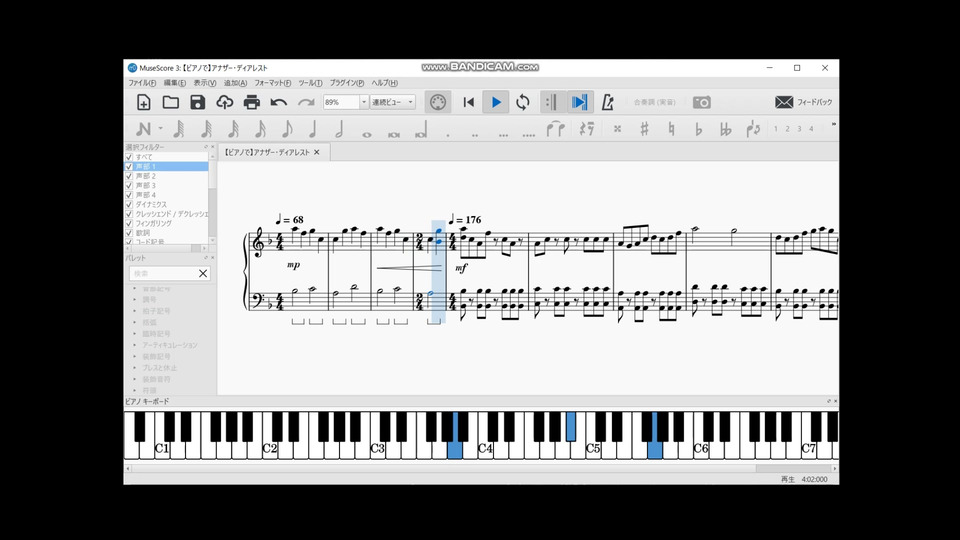Open the 追加(A) menu
The width and height of the screenshot is (960, 540).
tap(235, 83)
